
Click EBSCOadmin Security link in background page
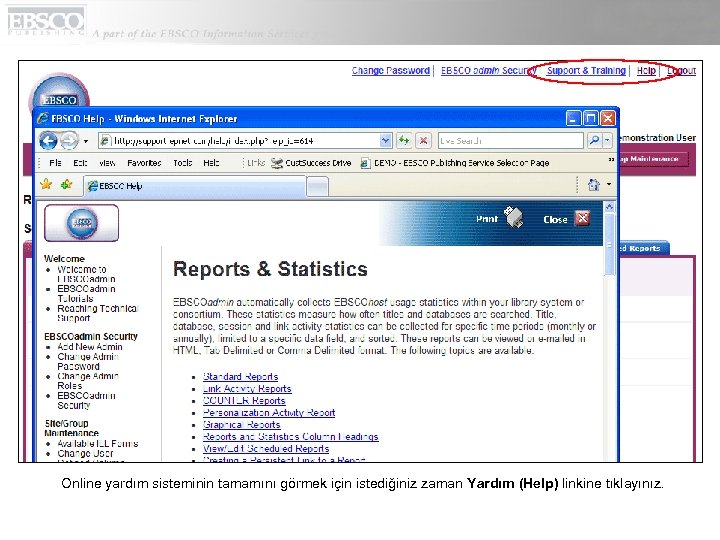(x=488, y=71)
